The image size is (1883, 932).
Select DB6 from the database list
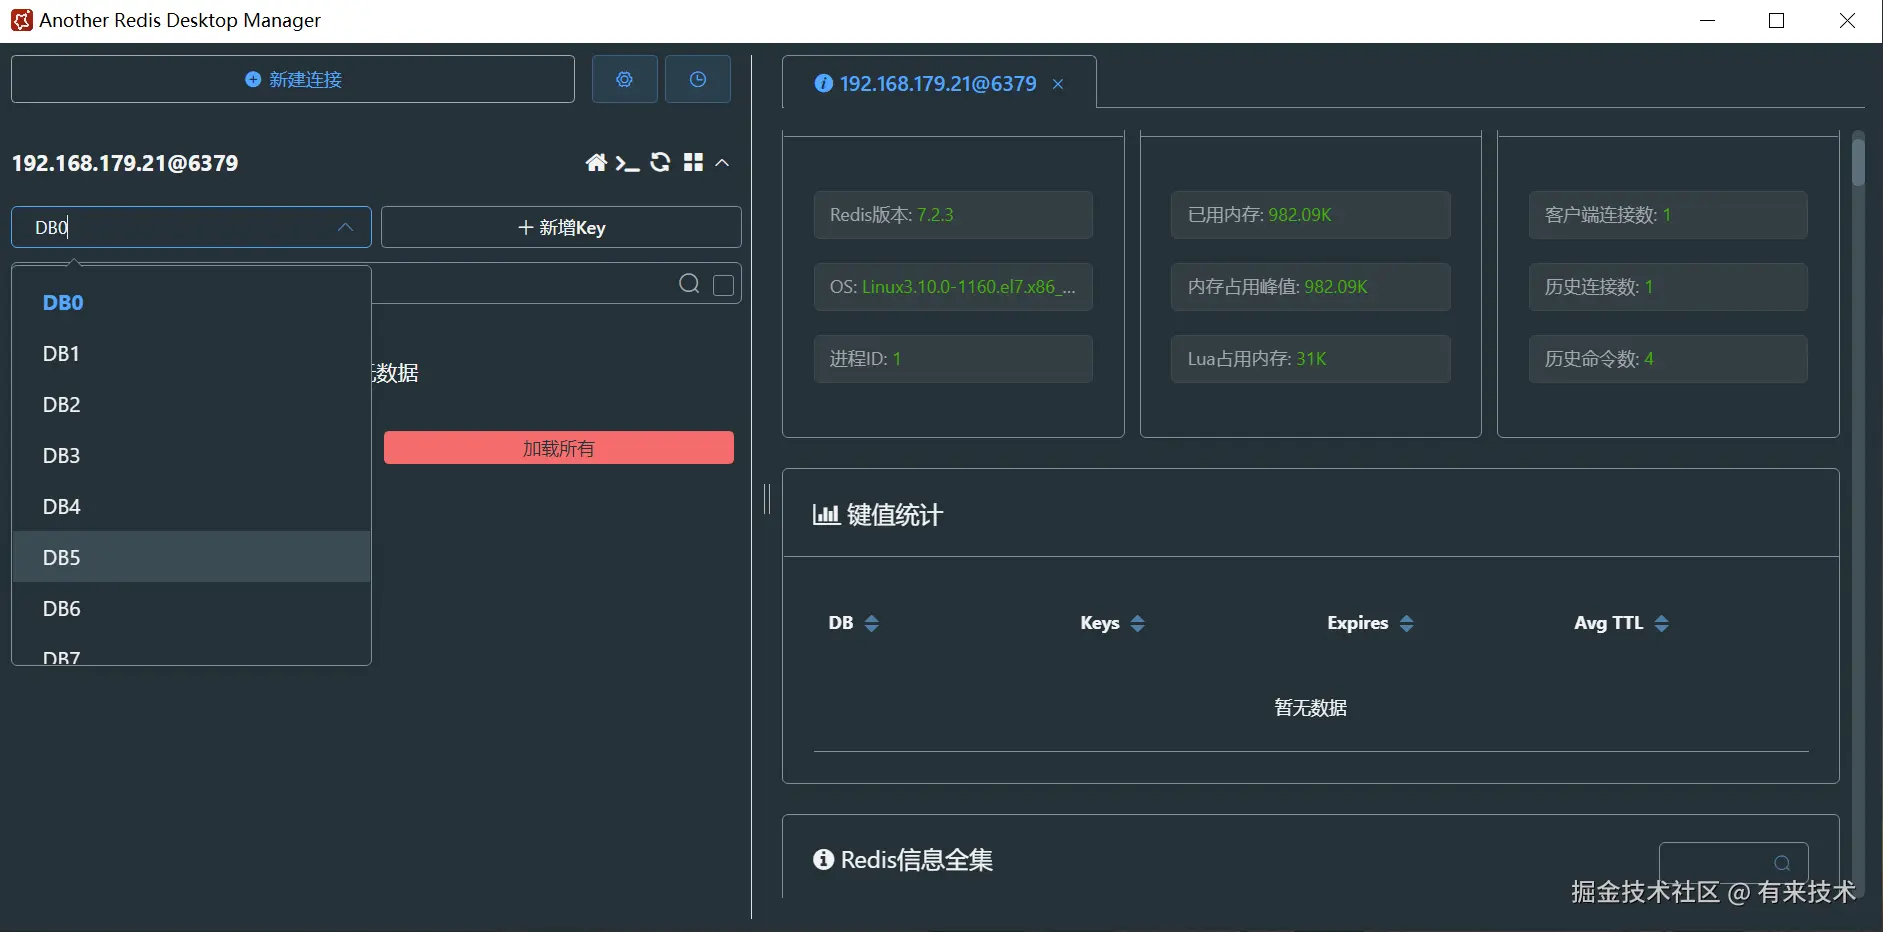[x=191, y=608]
